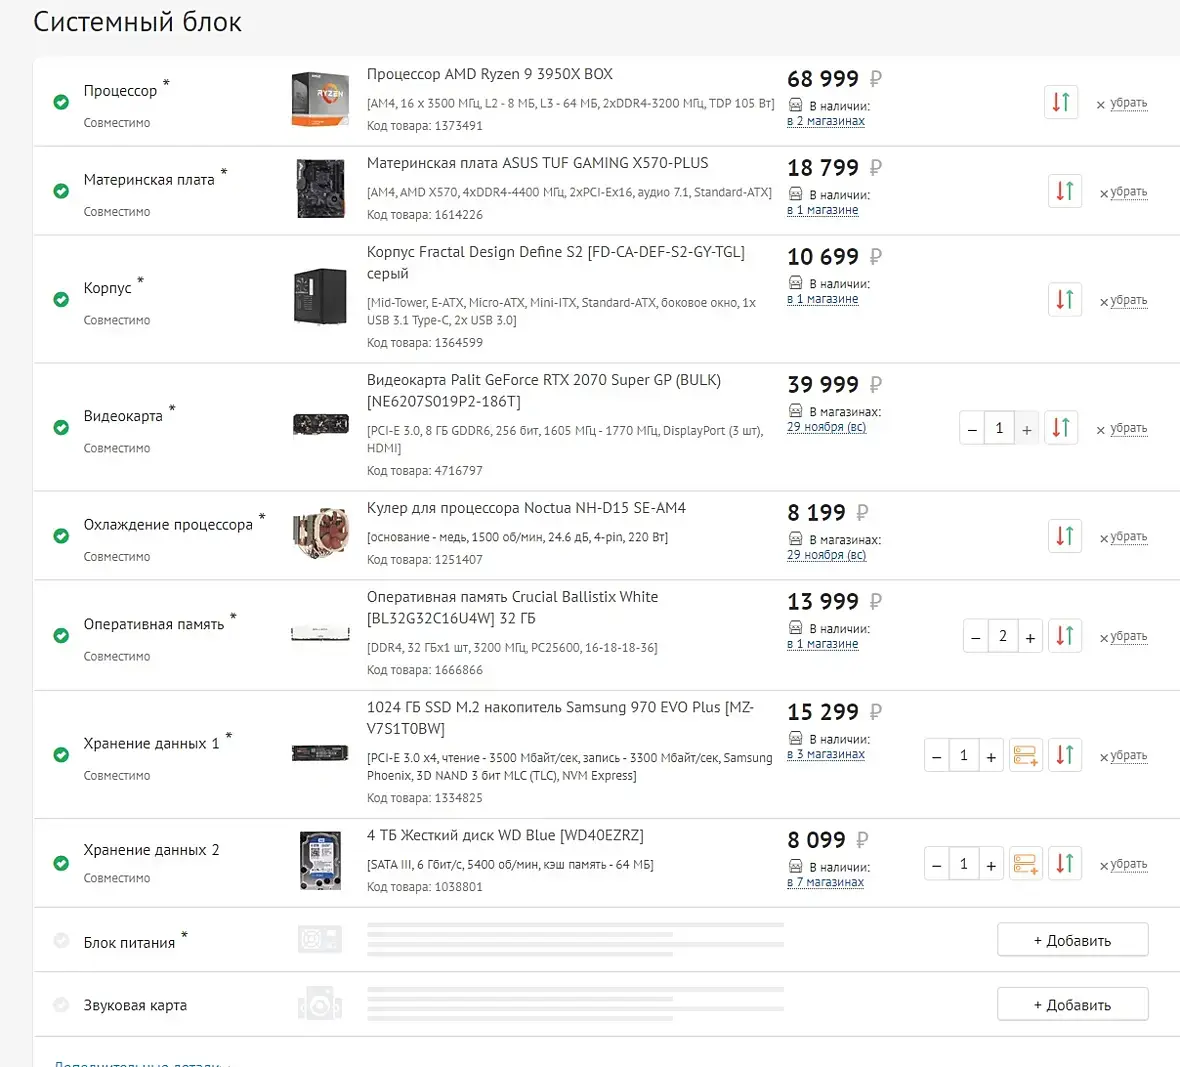The width and height of the screenshot is (1180, 1067).
Task: Add extra storage icon beside WD Blue disk
Action: point(1025,863)
